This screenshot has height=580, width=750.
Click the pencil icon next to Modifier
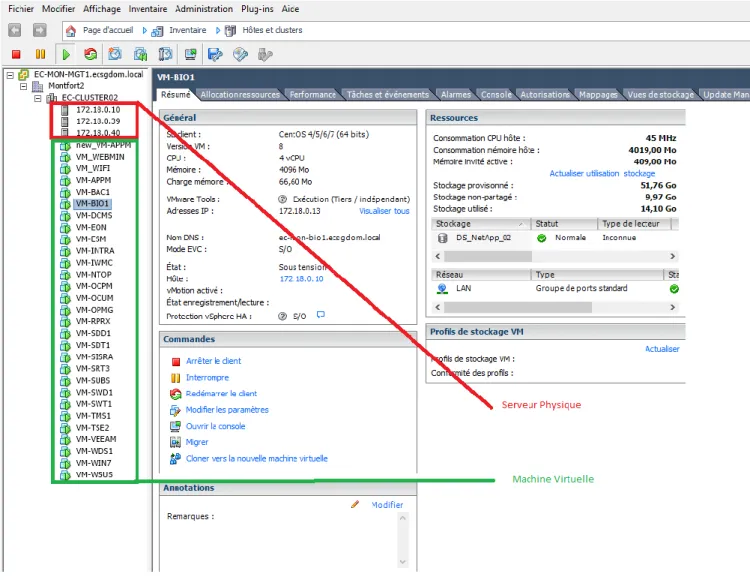pos(355,504)
